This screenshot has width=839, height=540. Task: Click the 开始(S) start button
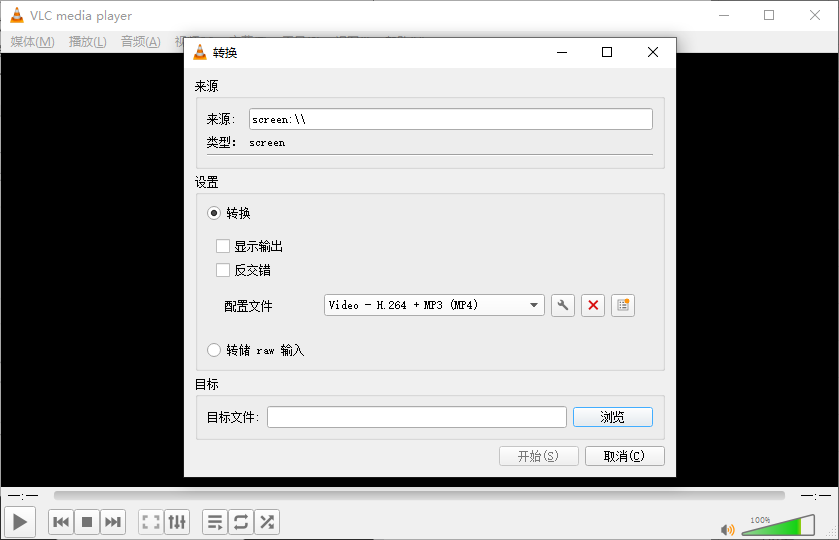538,456
